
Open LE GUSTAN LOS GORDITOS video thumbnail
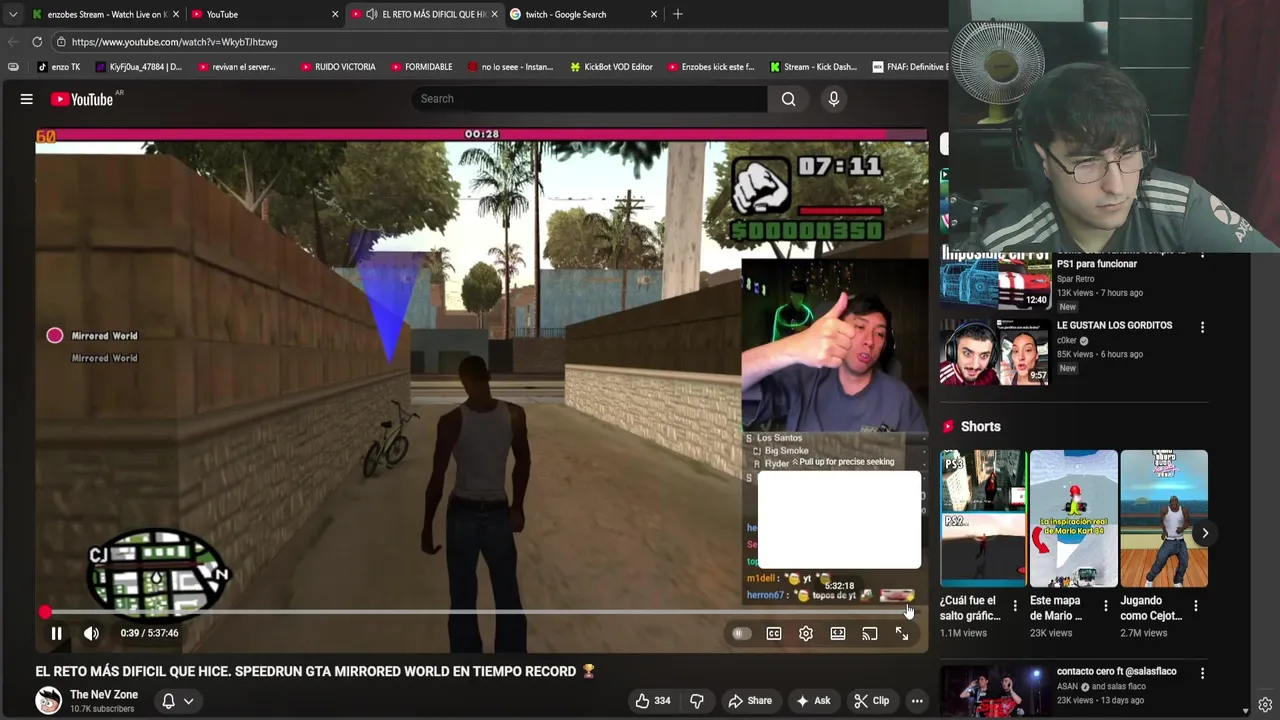(x=994, y=352)
